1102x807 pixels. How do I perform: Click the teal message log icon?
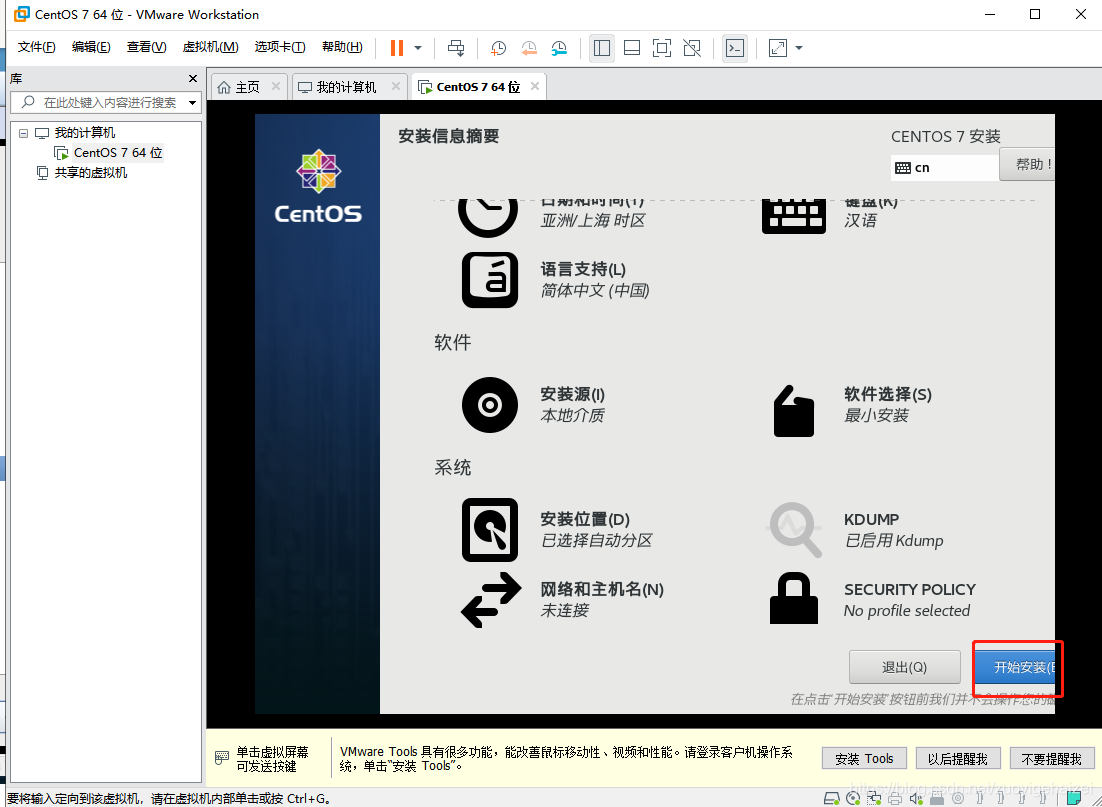tap(1074, 798)
